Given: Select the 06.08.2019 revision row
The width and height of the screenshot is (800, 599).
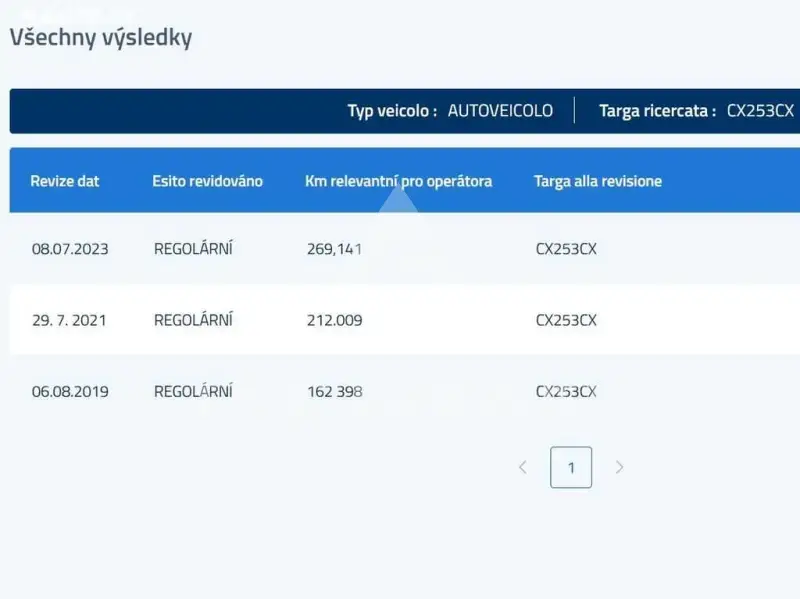Looking at the screenshot, I should 405,391.
